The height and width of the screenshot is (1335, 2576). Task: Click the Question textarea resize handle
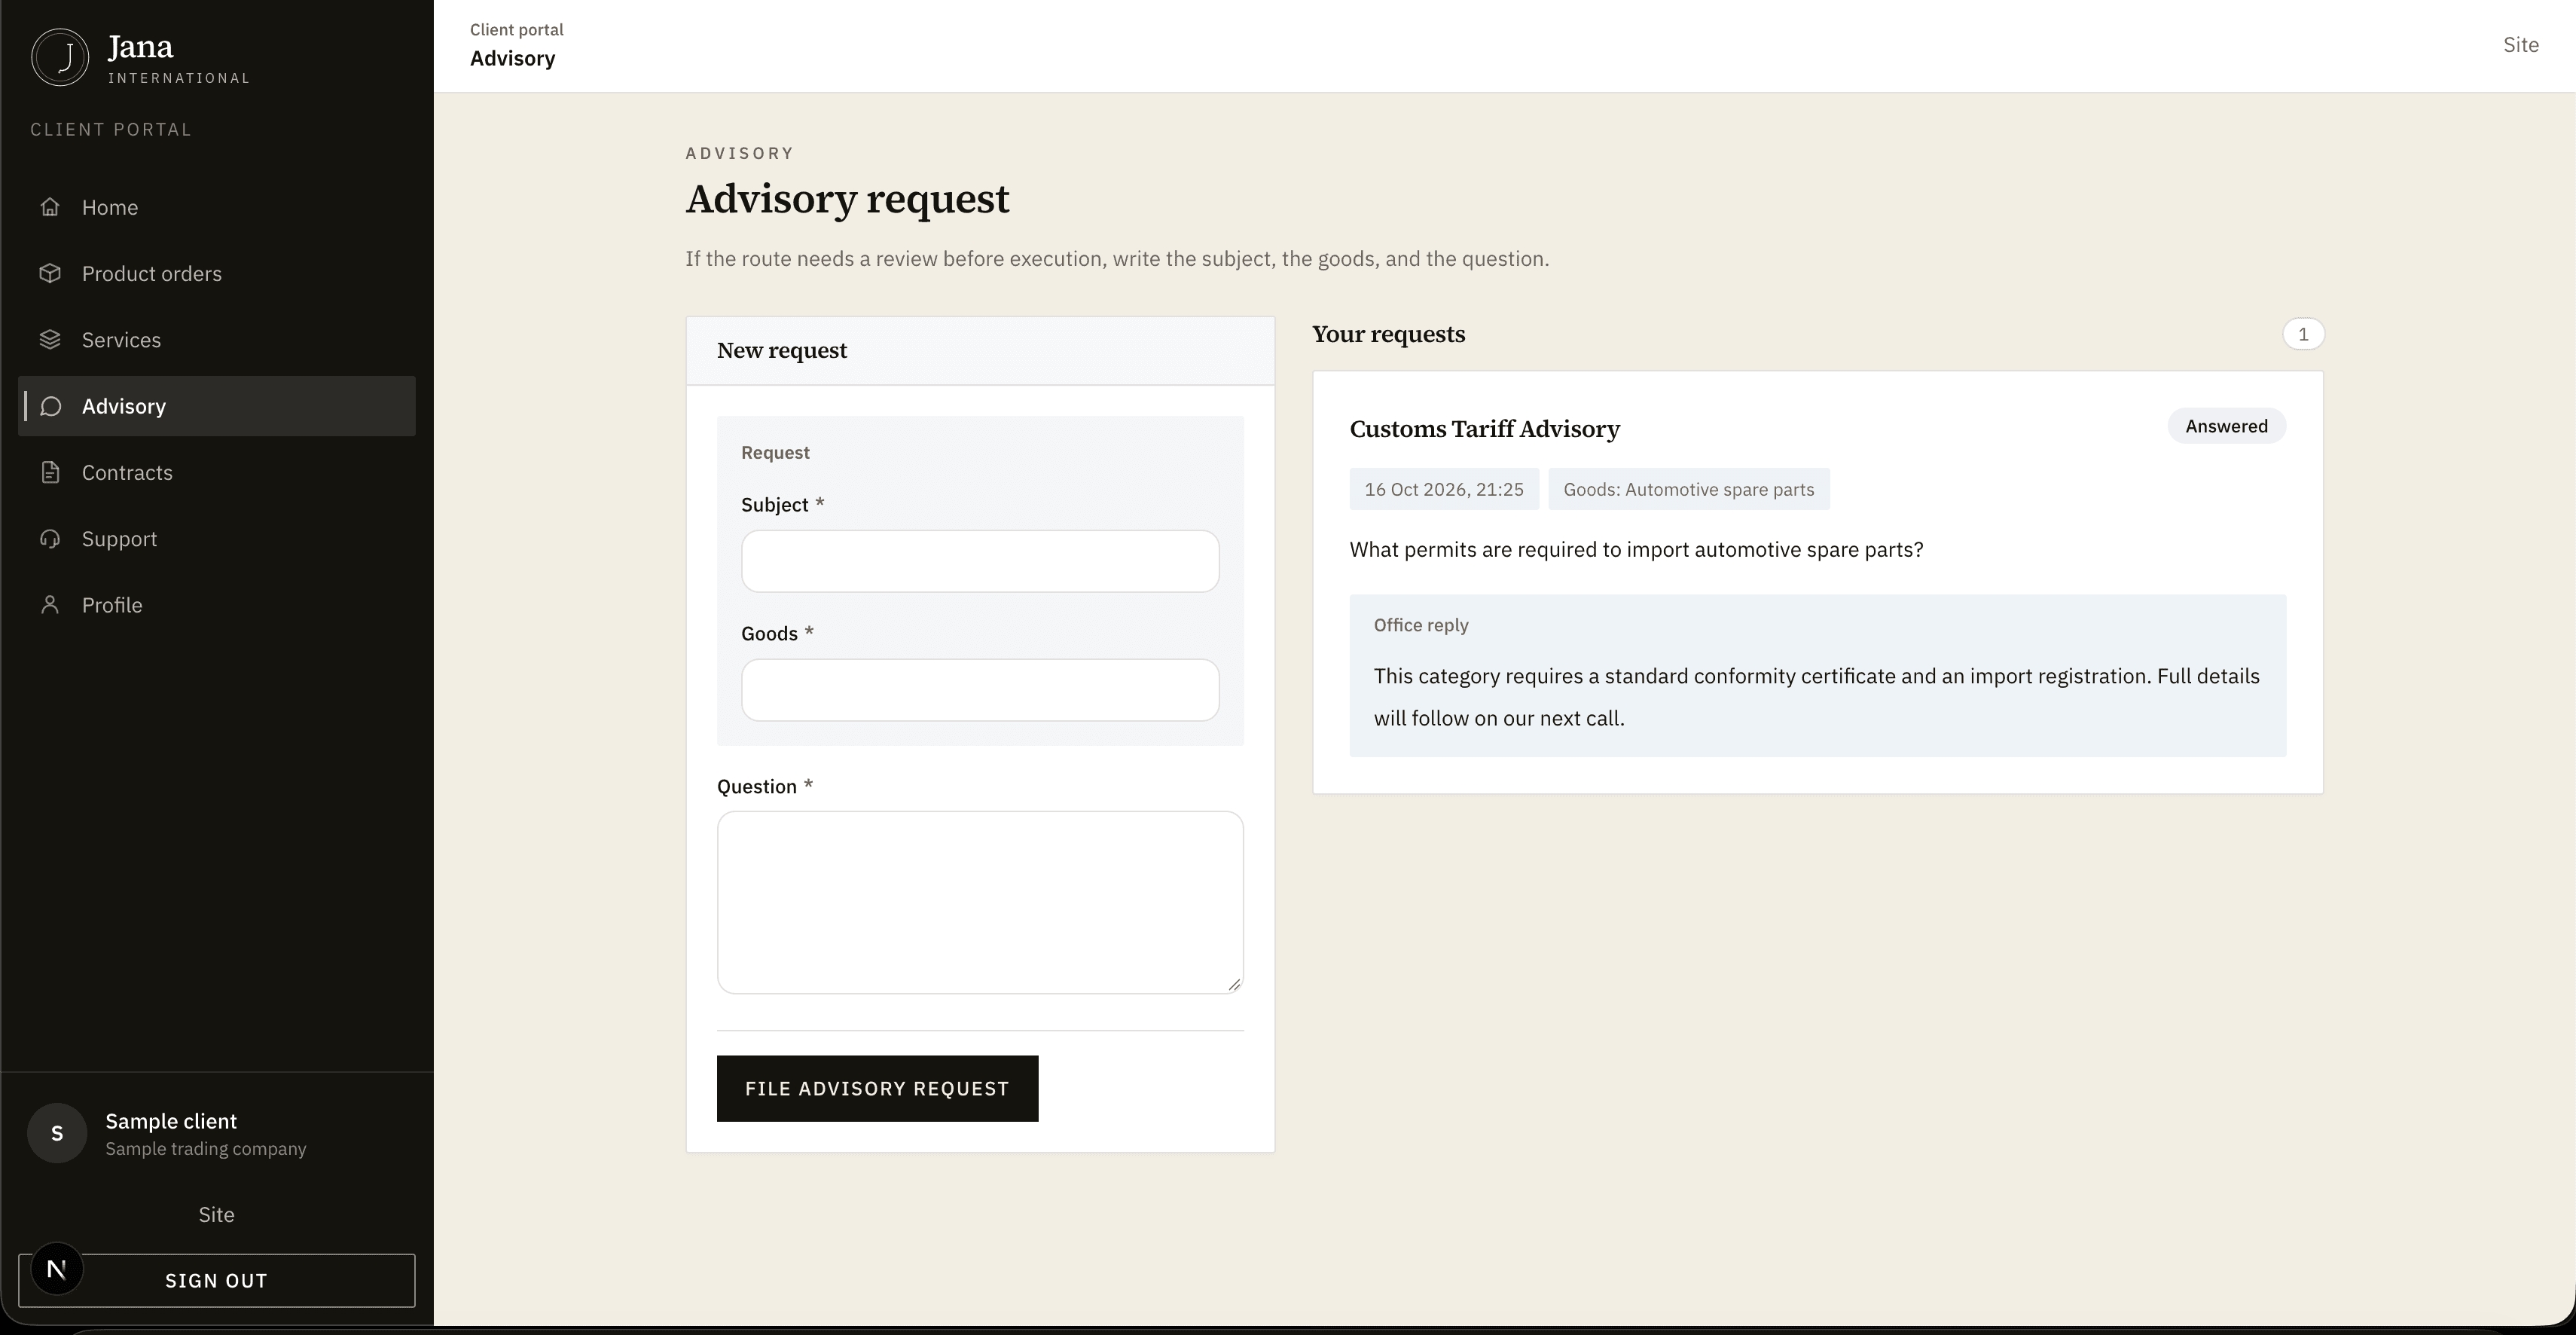point(1234,984)
